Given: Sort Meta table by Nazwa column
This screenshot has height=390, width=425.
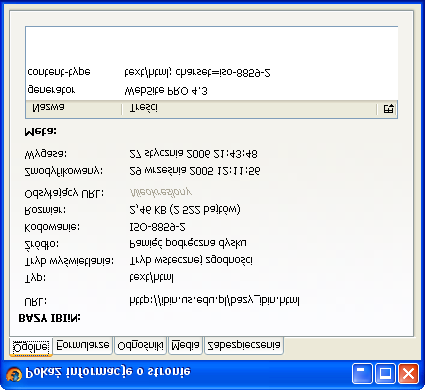Looking at the screenshot, I should pos(73,108).
